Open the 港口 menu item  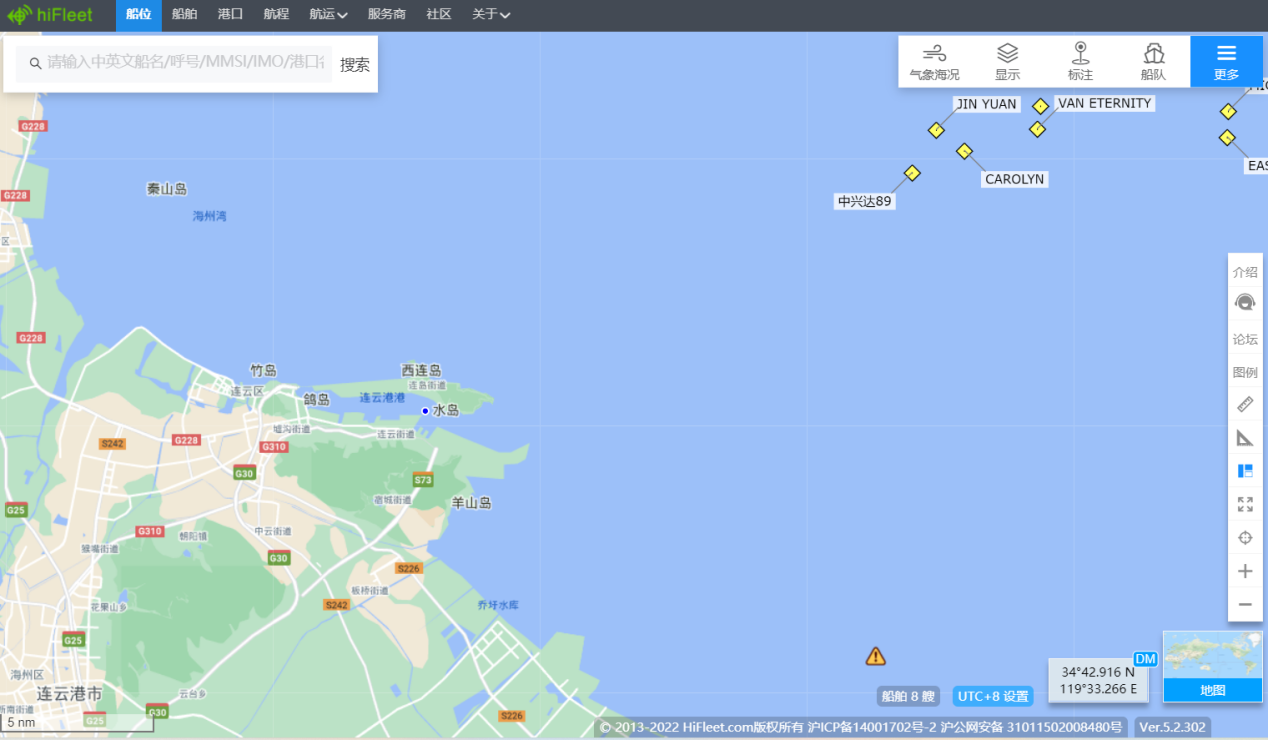[231, 15]
